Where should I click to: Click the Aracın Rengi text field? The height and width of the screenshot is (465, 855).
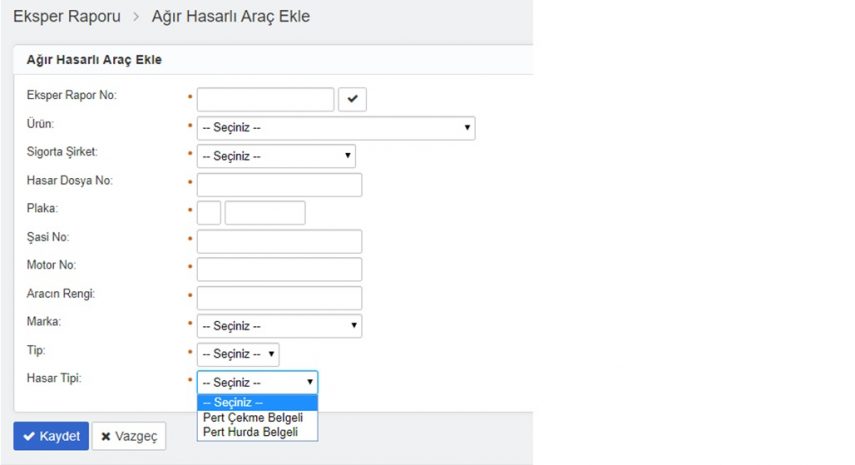[x=279, y=297]
